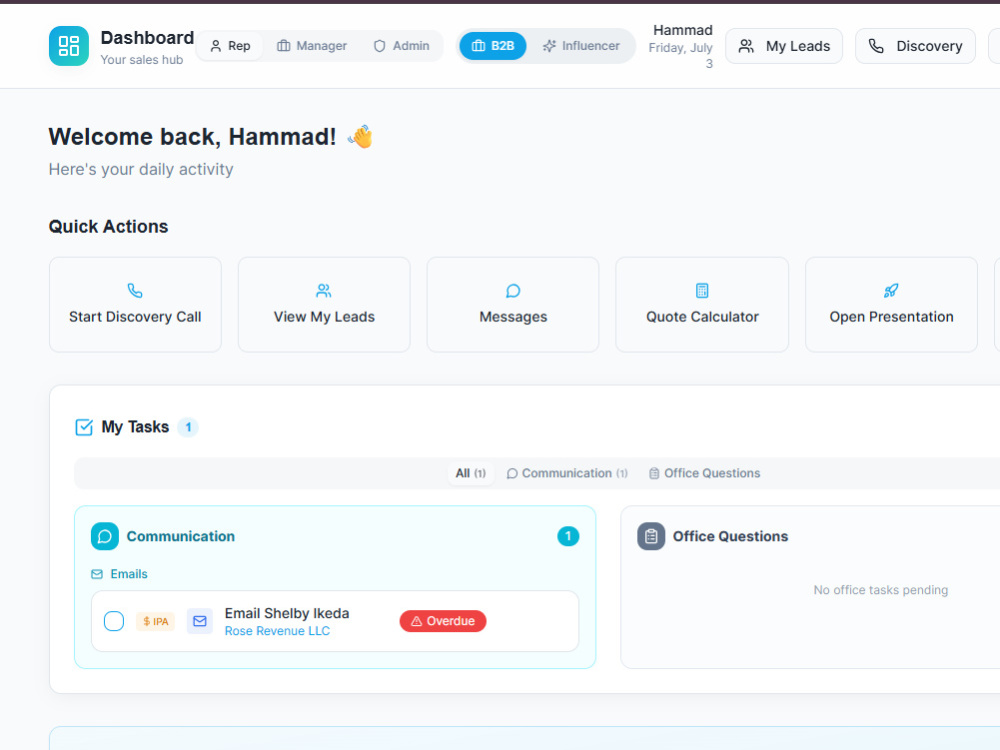Open the Discovery button in header
Screen dimensions: 1000x750
coord(915,46)
